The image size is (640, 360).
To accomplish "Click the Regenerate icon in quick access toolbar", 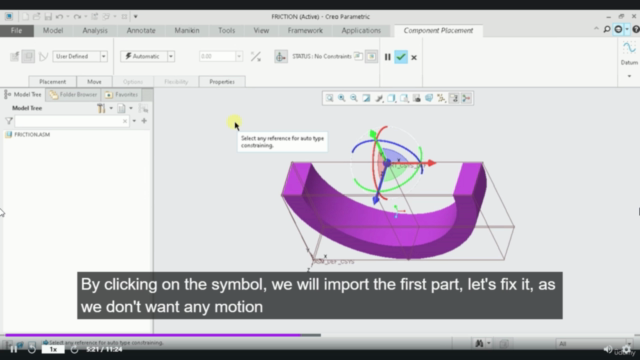I will (x=95, y=17).
